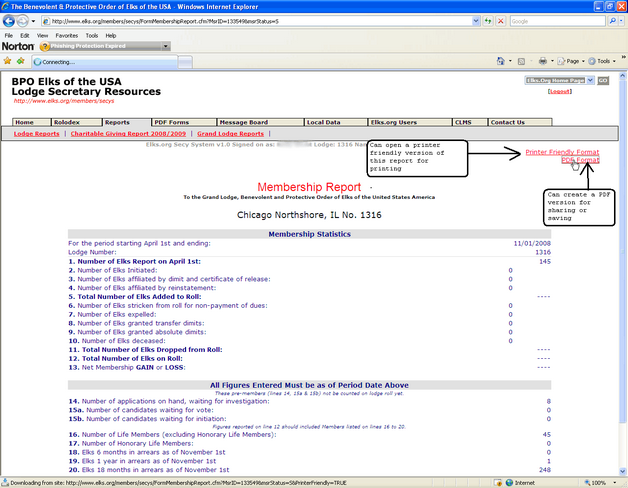Open the Favorites menu
This screenshot has height=488, width=628.
(66, 35)
